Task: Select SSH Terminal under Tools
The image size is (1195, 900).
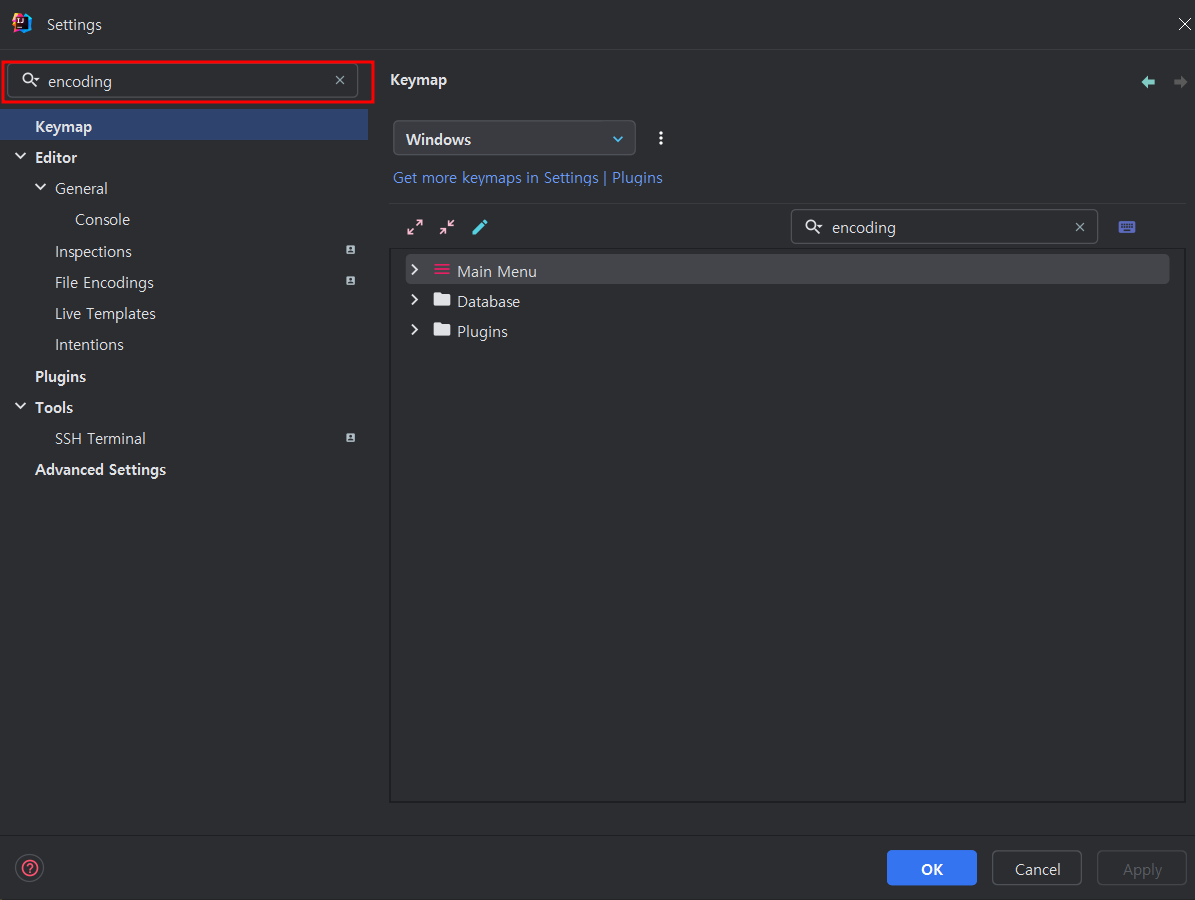Action: [x=100, y=439]
